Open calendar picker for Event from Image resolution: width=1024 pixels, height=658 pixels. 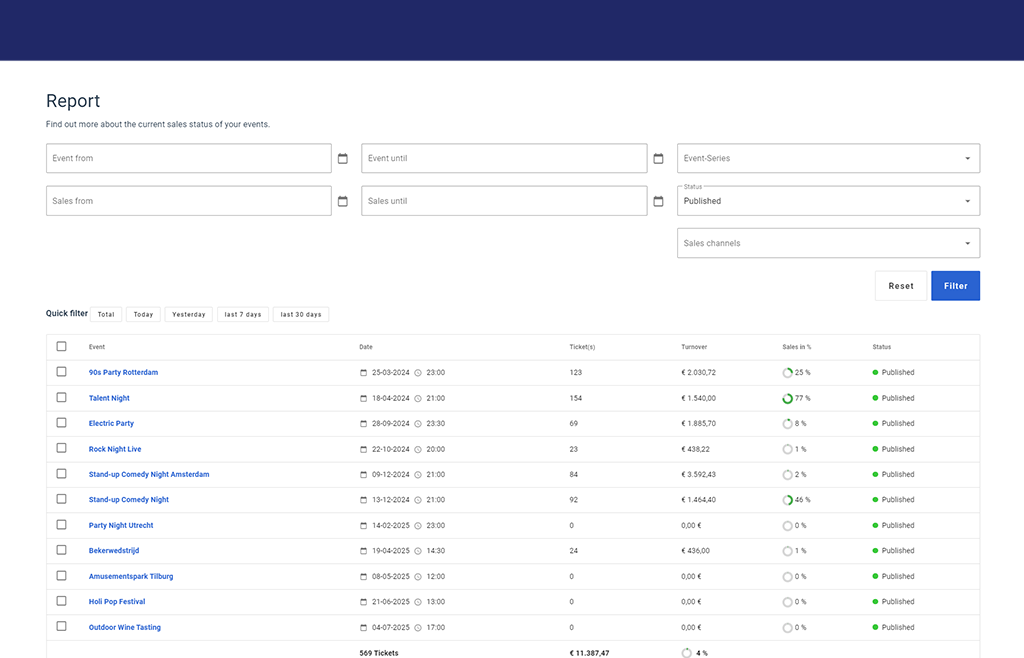pos(342,159)
